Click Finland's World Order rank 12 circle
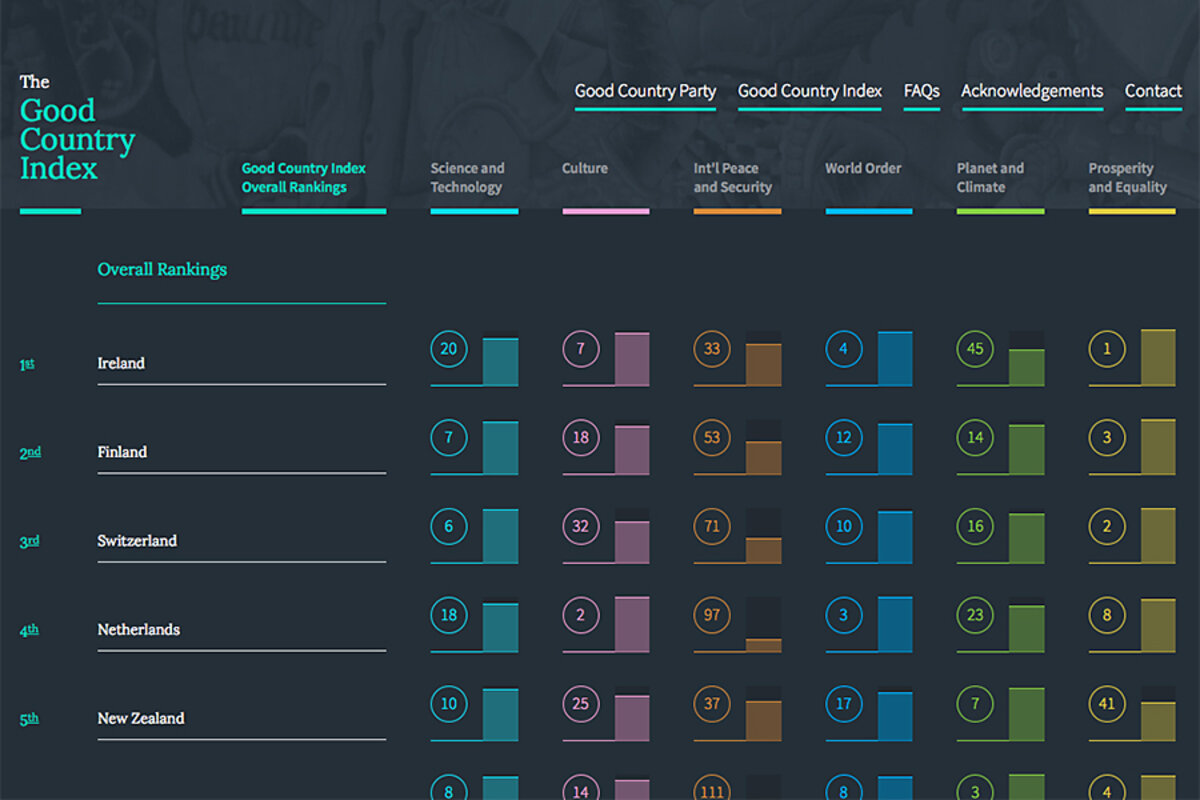Viewport: 1200px width, 800px height. [x=844, y=438]
